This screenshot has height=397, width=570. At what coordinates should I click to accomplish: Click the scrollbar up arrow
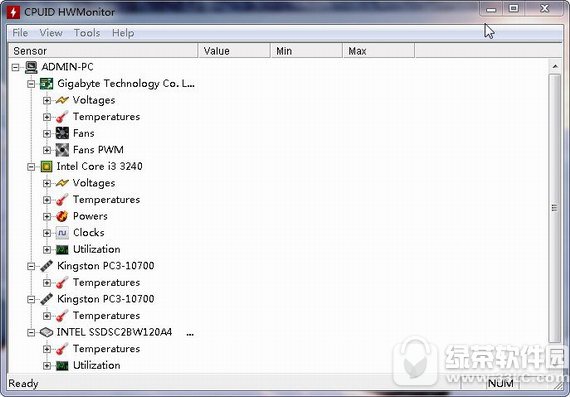(555, 67)
